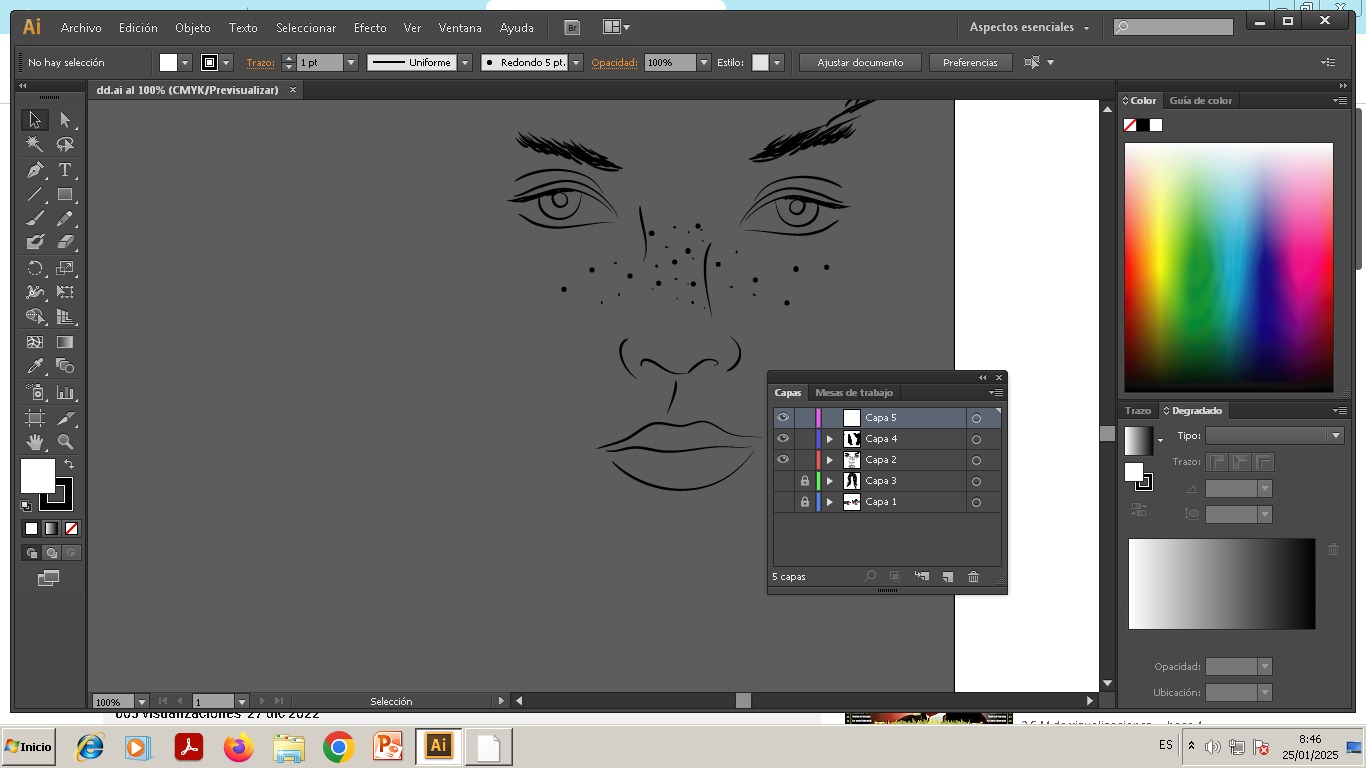This screenshot has width=1366, height=768.
Task: Select the Magic Wand tool
Action: [x=35, y=145]
